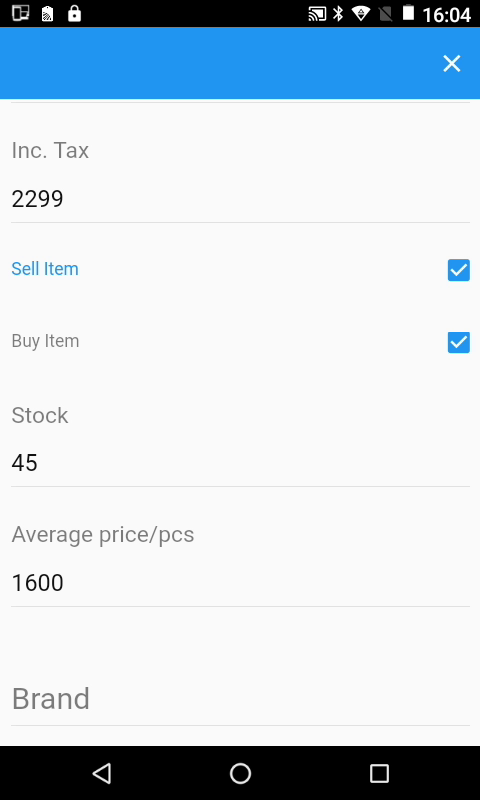
Task: Tap the lock notification icon
Action: click(74, 13)
